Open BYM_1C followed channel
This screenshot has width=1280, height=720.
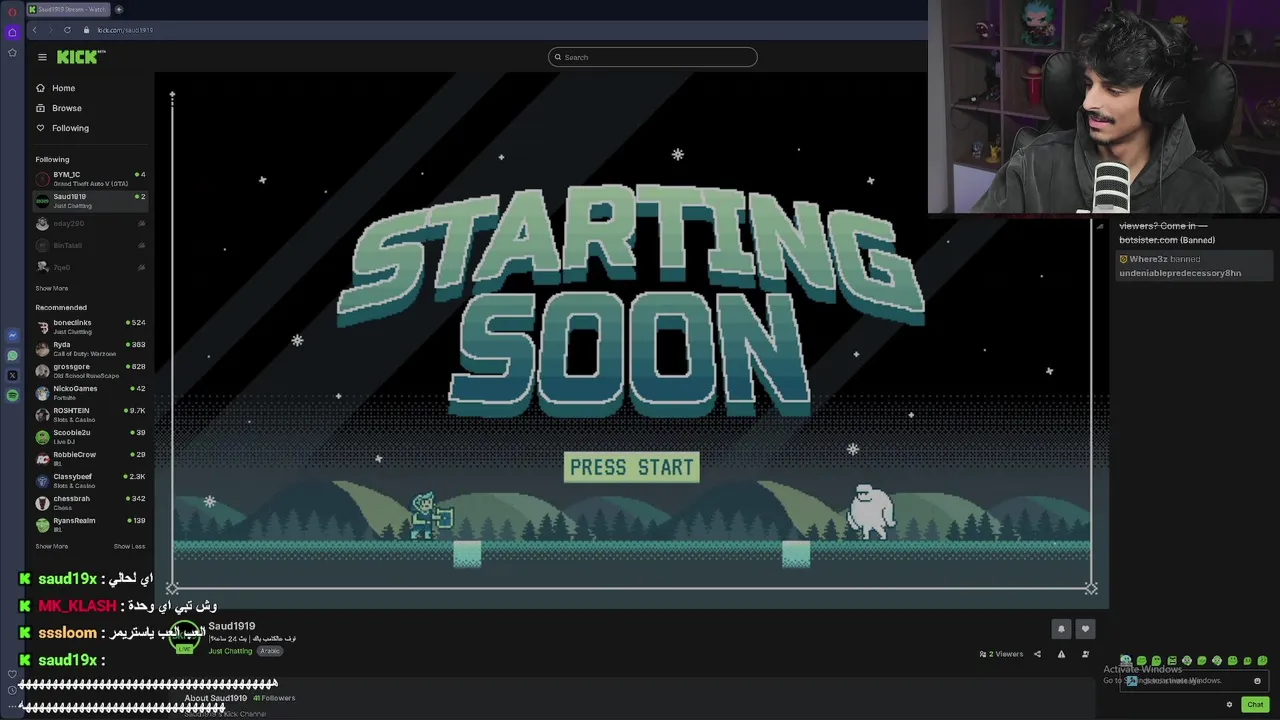pyautogui.click(x=90, y=179)
